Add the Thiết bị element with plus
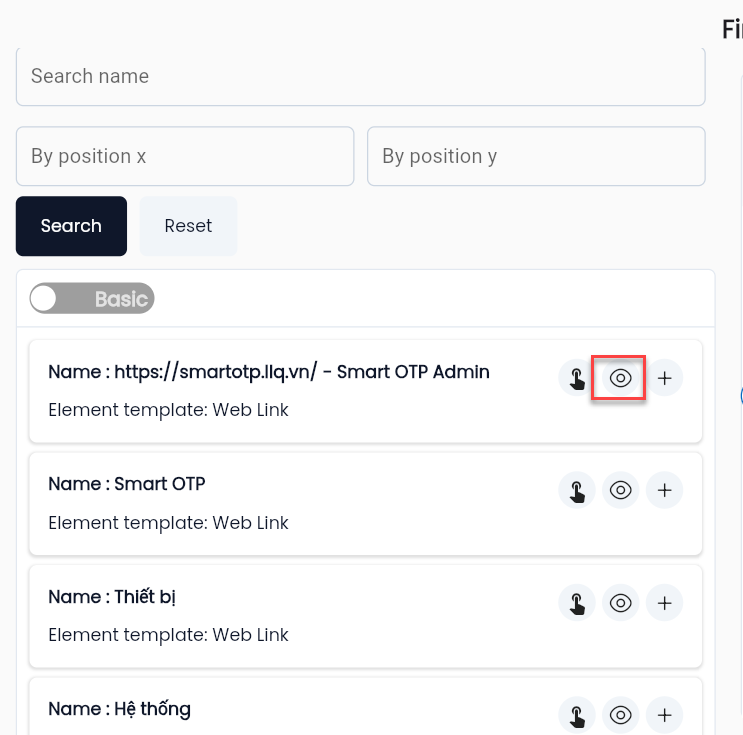 [x=664, y=603]
